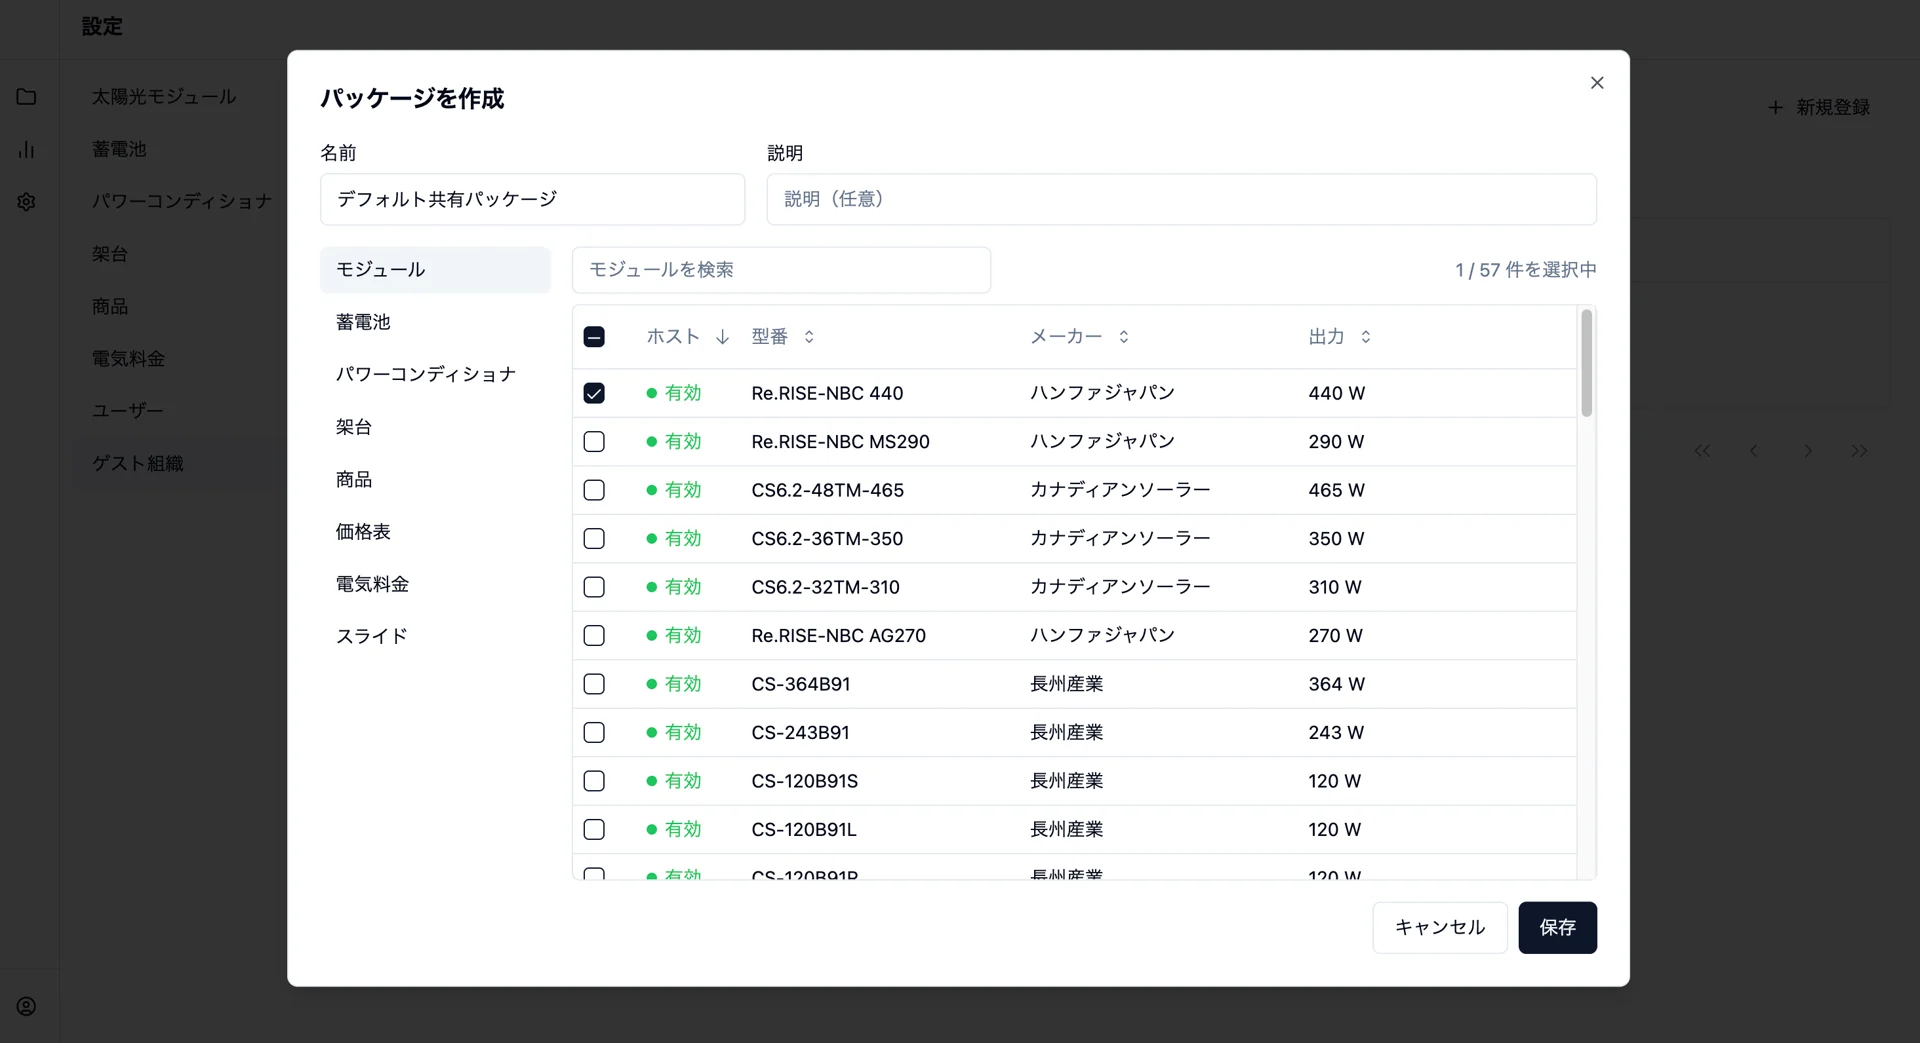The height and width of the screenshot is (1043, 1920).
Task: Sort table by 型番 column
Action: click(x=783, y=337)
